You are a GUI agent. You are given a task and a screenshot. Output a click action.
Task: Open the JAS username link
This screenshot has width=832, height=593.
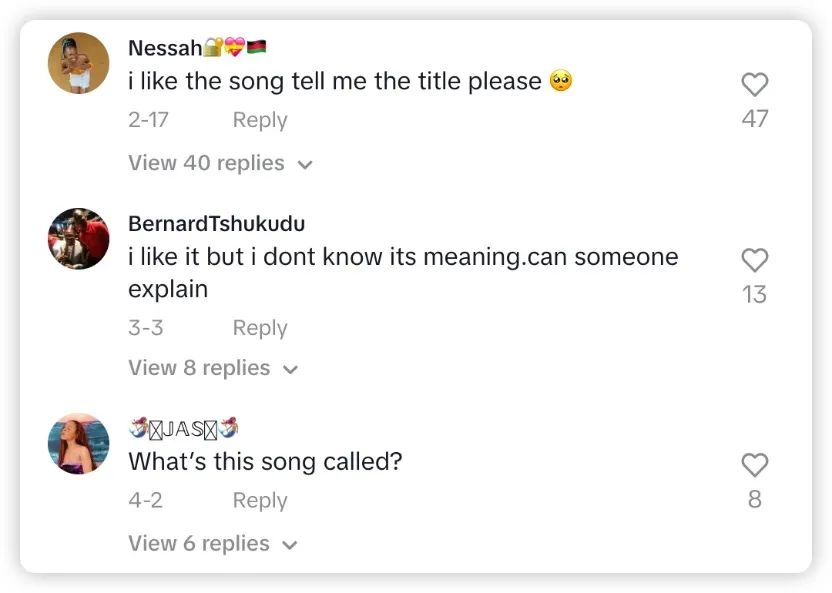183,429
